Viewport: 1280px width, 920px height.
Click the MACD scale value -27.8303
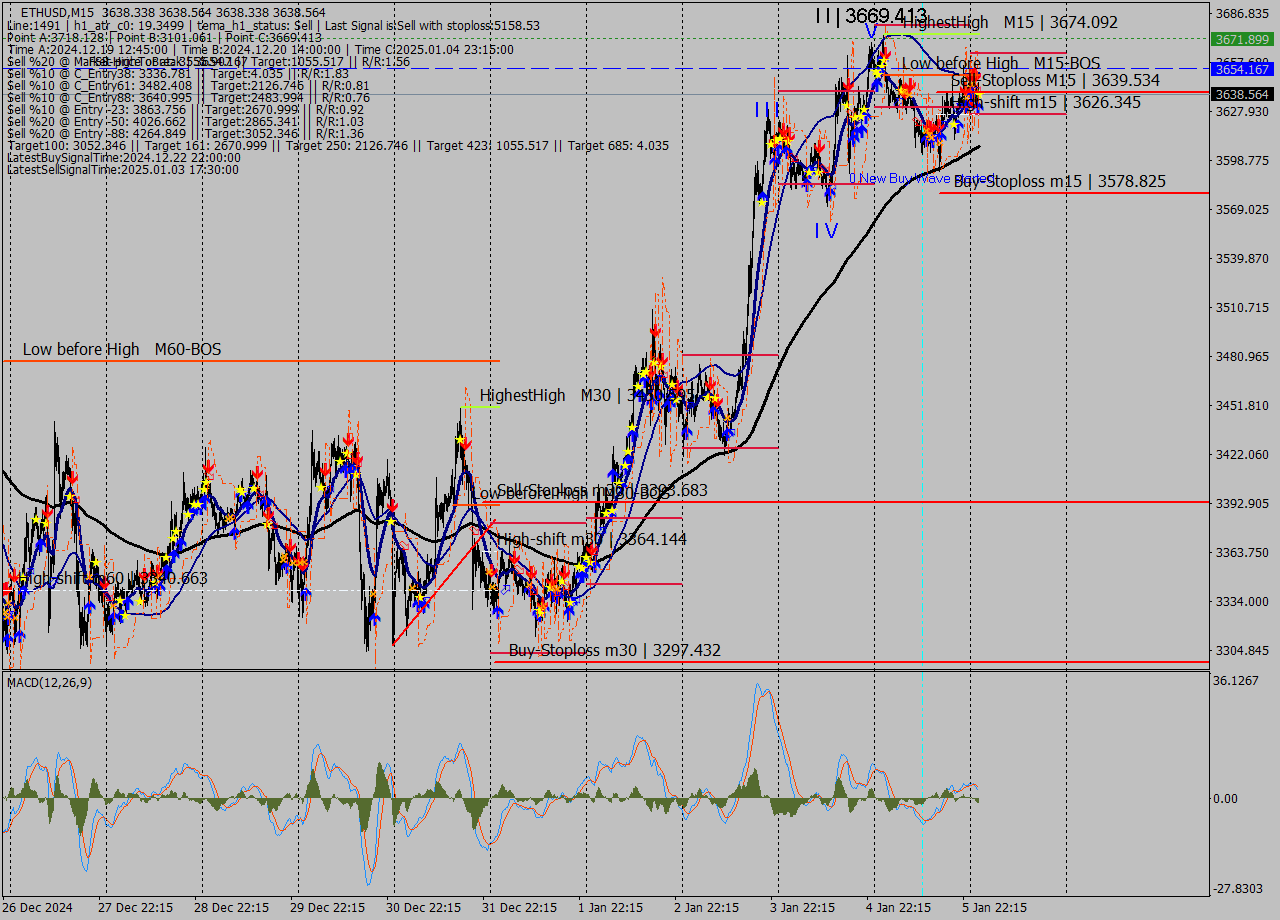1238,888
